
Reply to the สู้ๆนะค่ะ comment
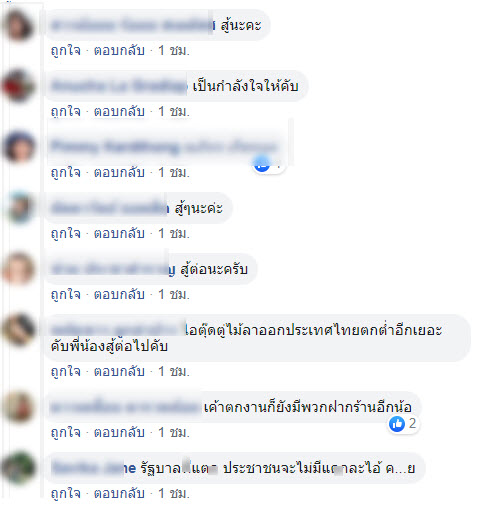coord(119,233)
